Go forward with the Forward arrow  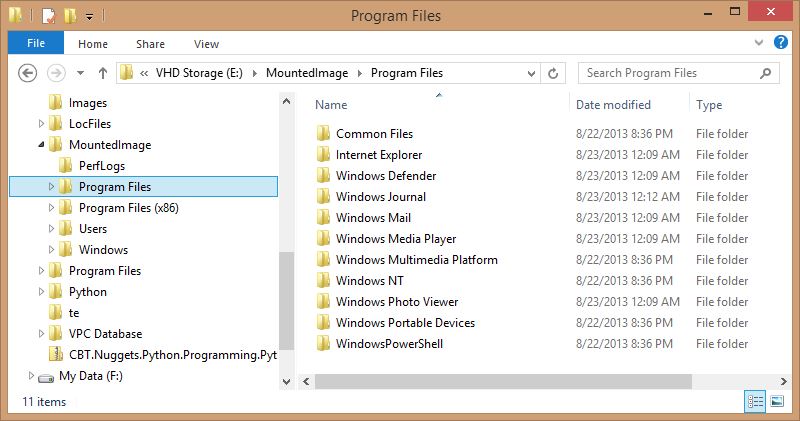click(x=56, y=73)
